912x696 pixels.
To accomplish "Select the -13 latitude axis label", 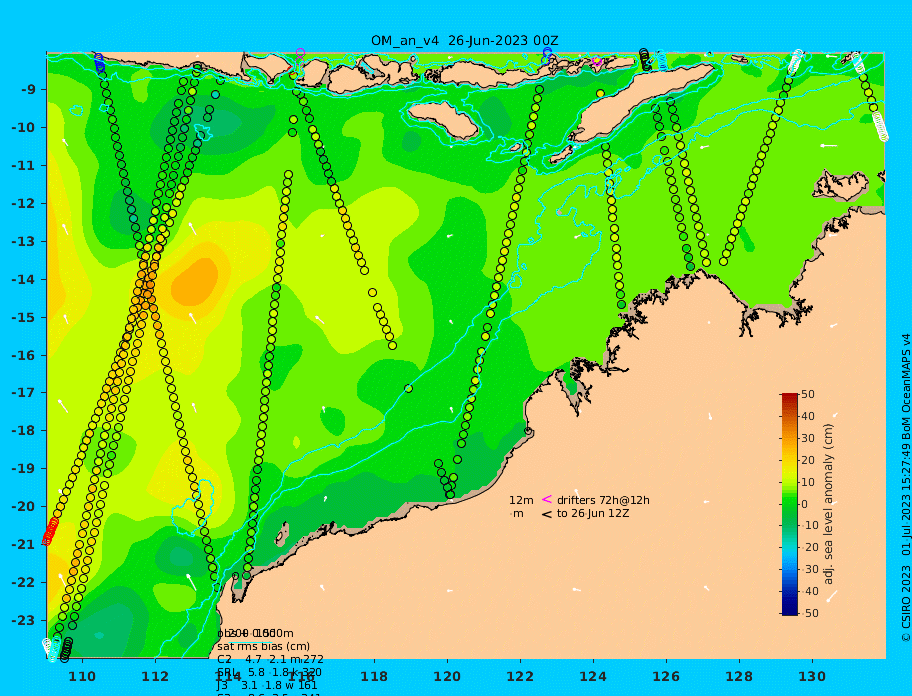I will tap(24, 241).
